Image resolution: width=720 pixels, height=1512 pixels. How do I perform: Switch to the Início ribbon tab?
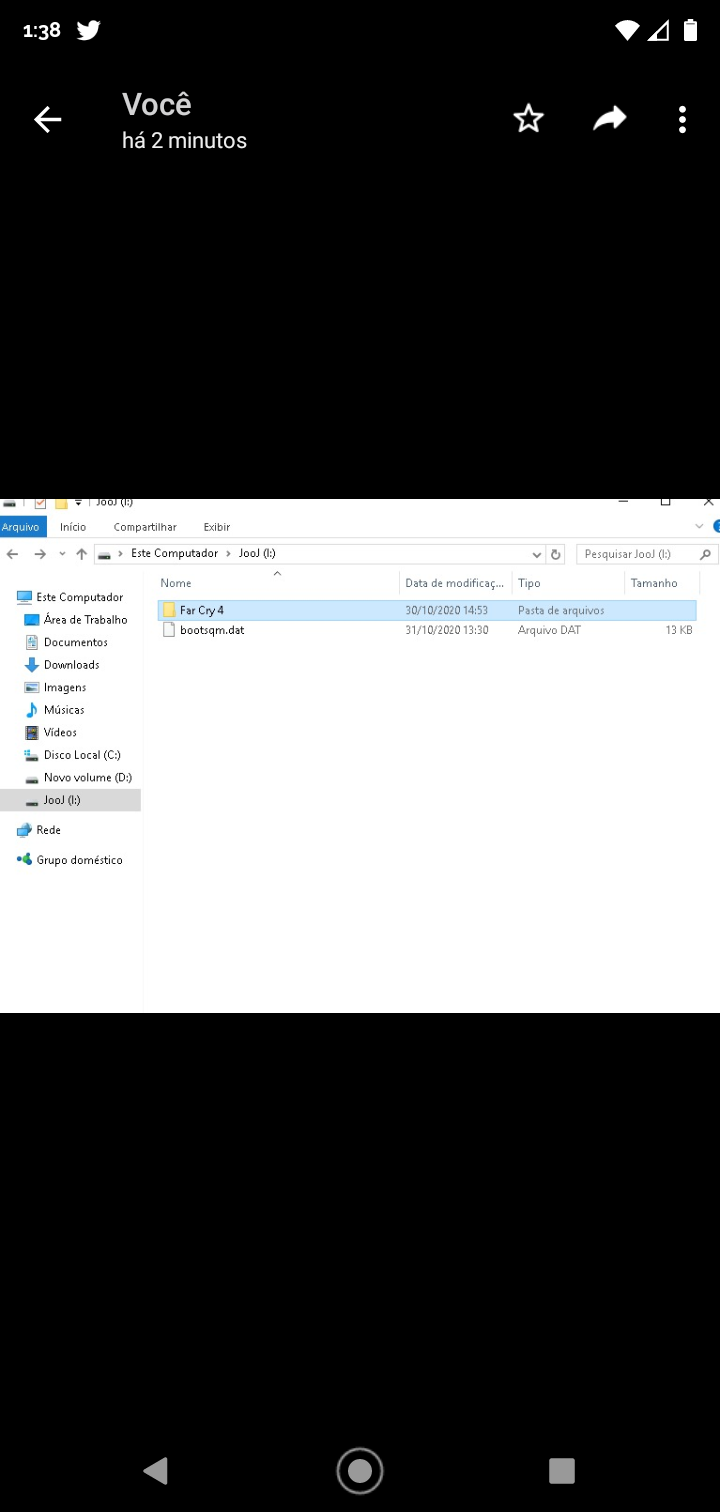(x=73, y=527)
